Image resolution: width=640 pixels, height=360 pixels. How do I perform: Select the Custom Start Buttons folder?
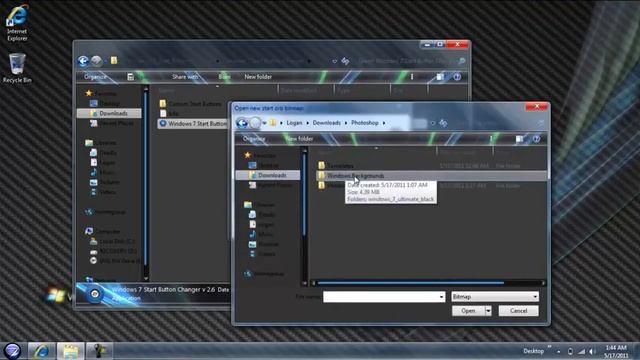tap(191, 104)
